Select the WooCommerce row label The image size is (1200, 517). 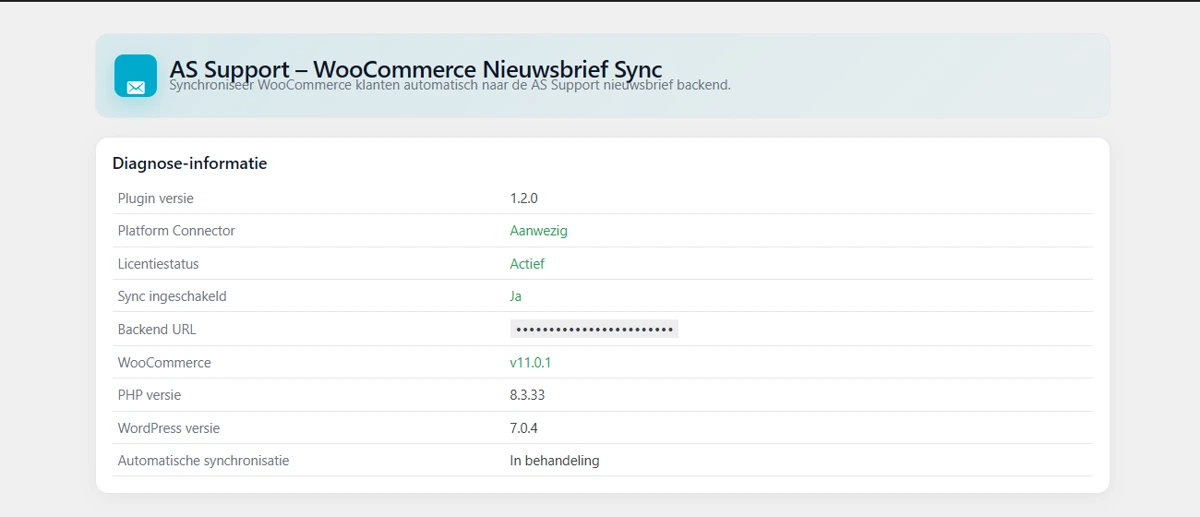(x=164, y=362)
